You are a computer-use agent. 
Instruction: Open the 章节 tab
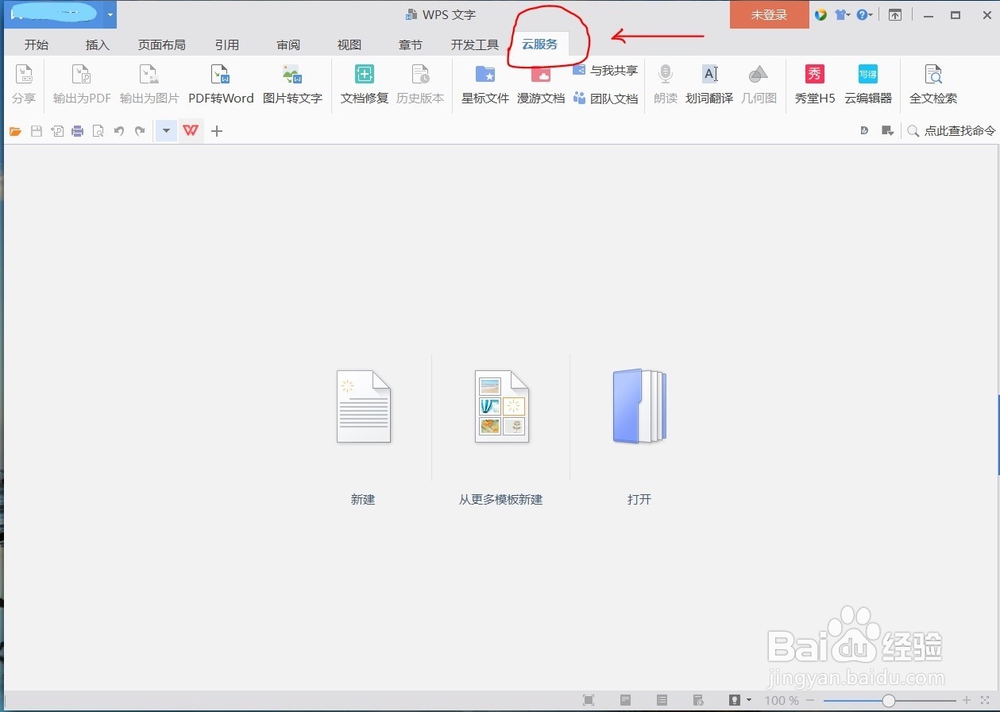point(410,45)
